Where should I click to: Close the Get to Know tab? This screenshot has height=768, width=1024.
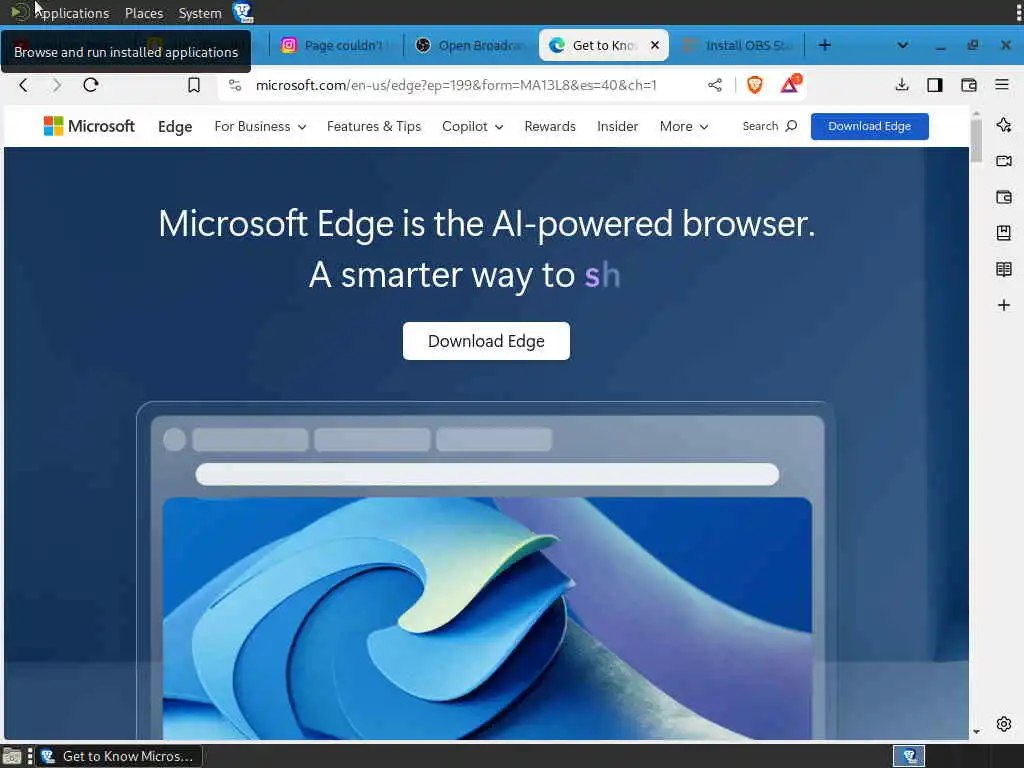tap(655, 45)
